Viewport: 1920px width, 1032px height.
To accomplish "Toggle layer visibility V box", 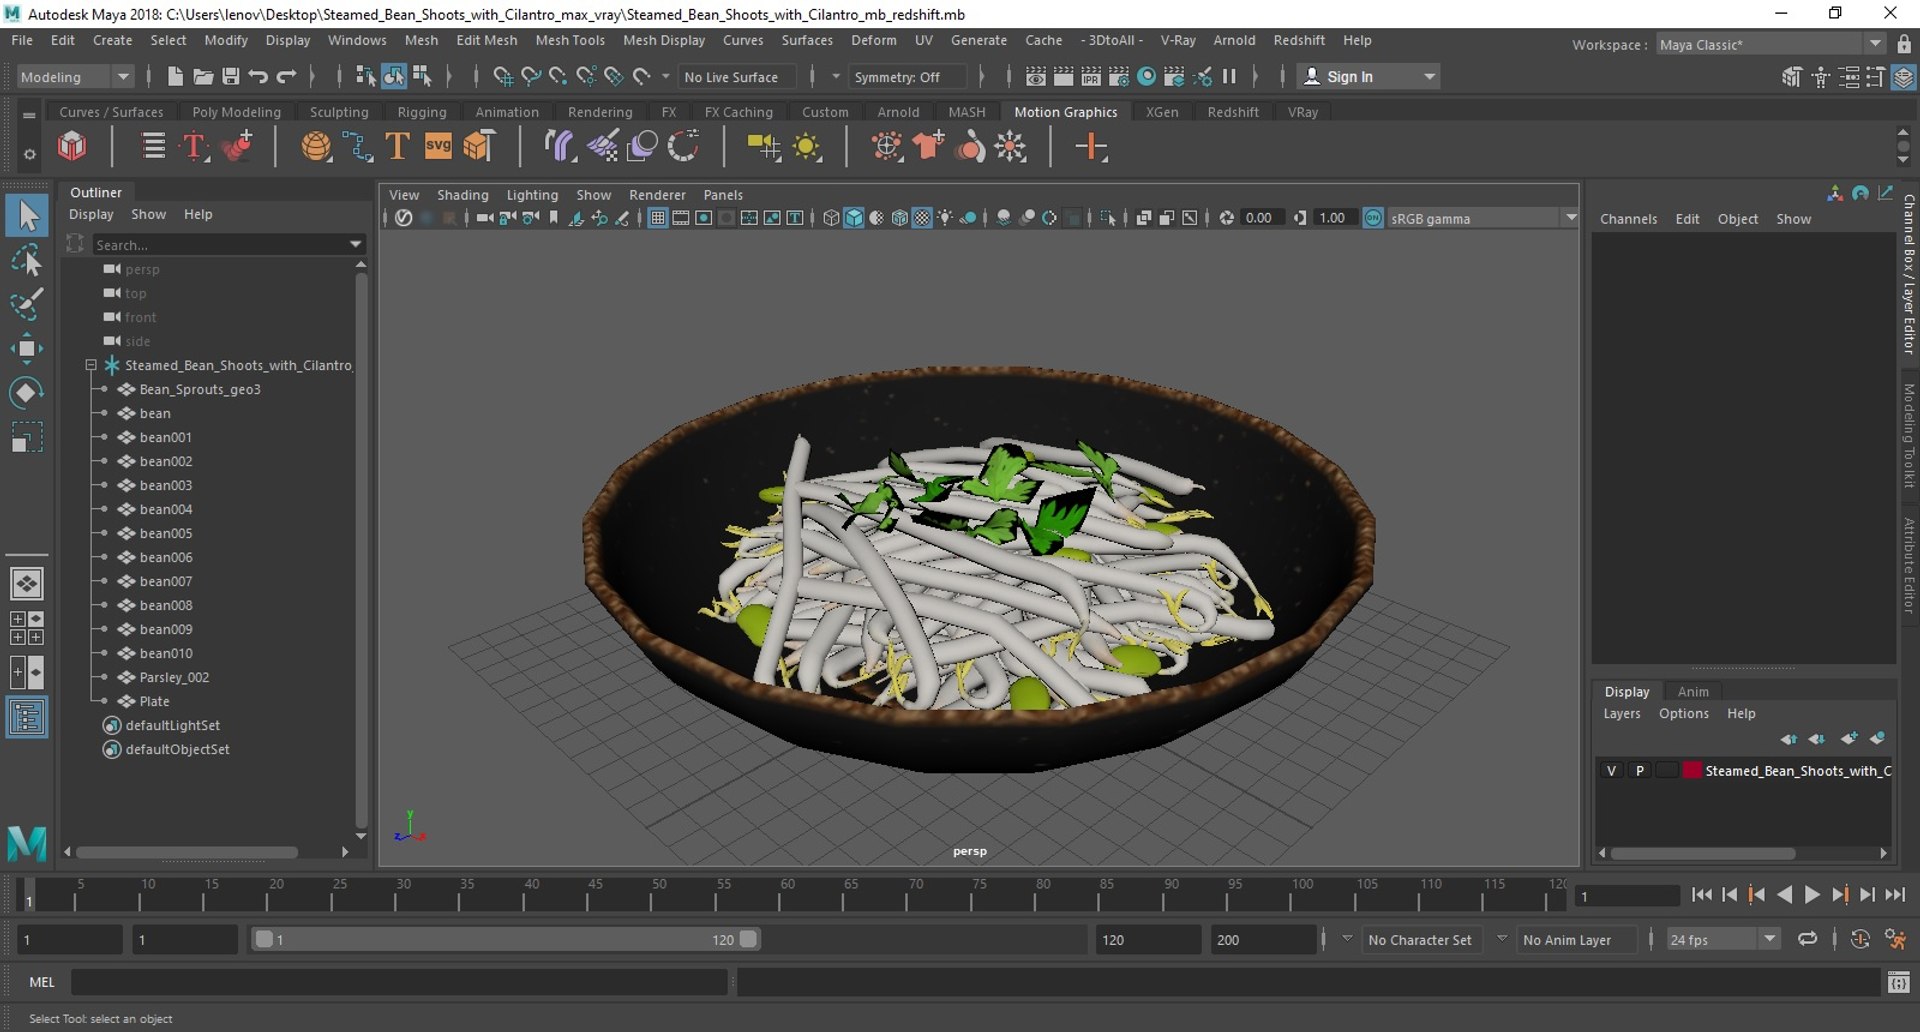I will pos(1611,771).
